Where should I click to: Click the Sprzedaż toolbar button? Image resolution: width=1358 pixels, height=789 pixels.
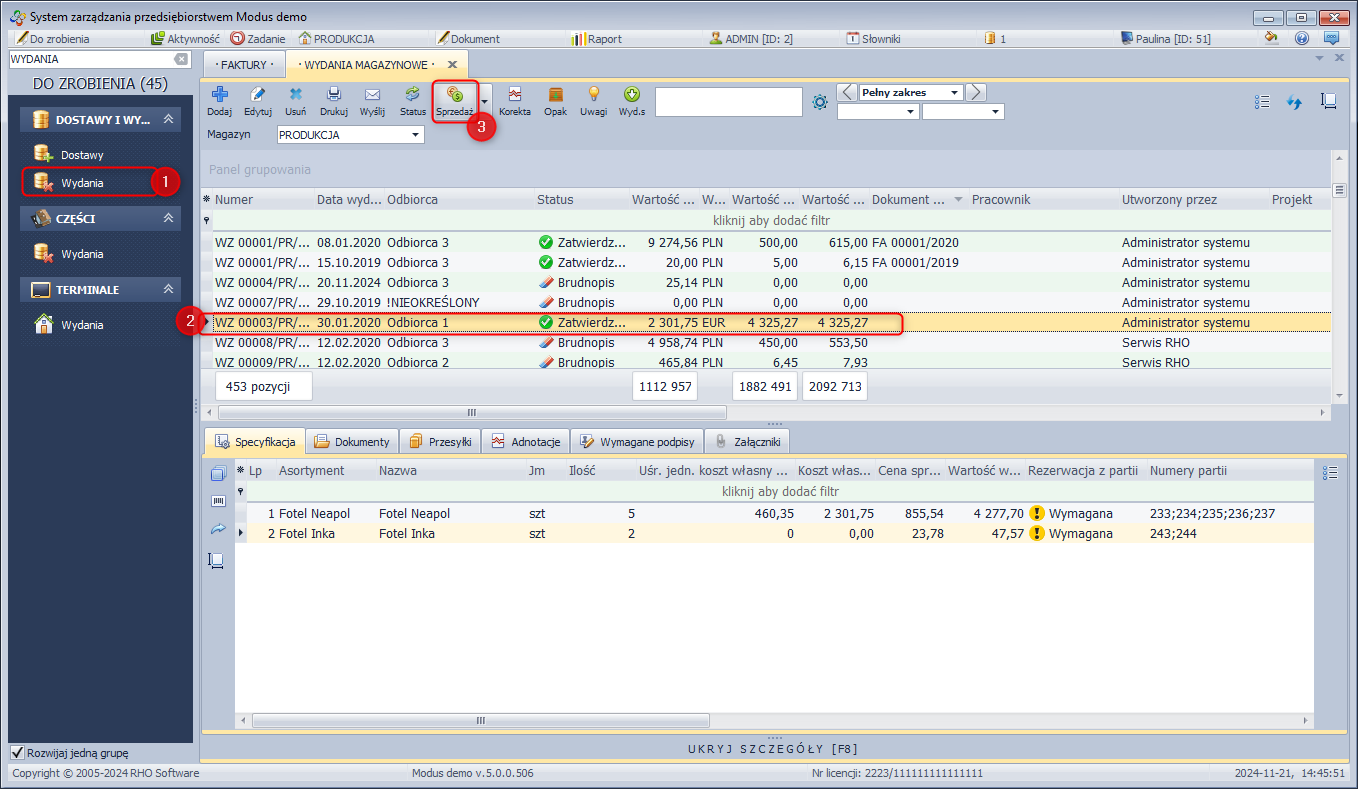[x=455, y=101]
